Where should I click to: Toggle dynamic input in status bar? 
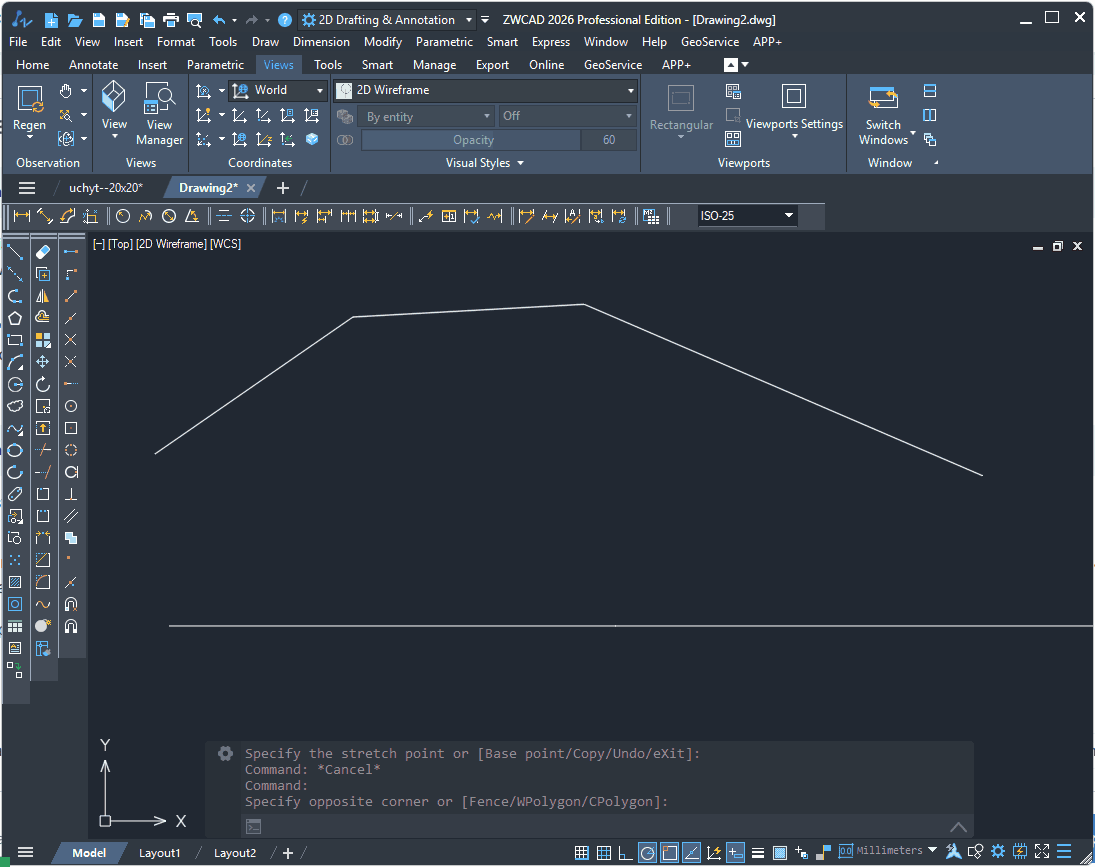[x=735, y=852]
